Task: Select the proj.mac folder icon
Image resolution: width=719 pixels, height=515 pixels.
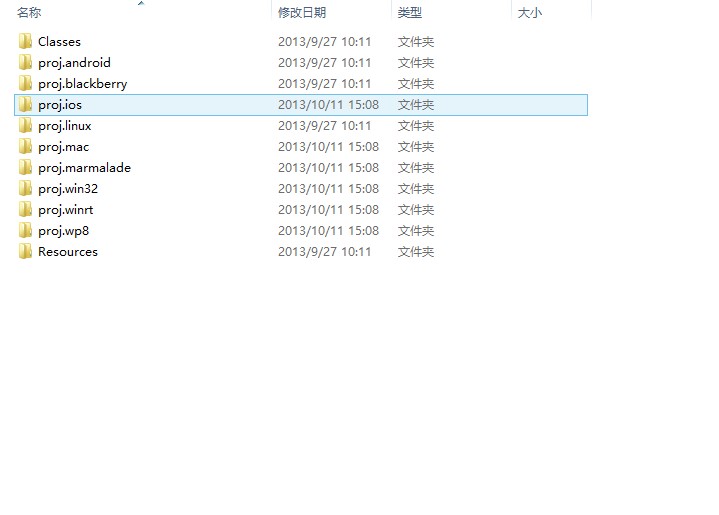Action: 25,147
